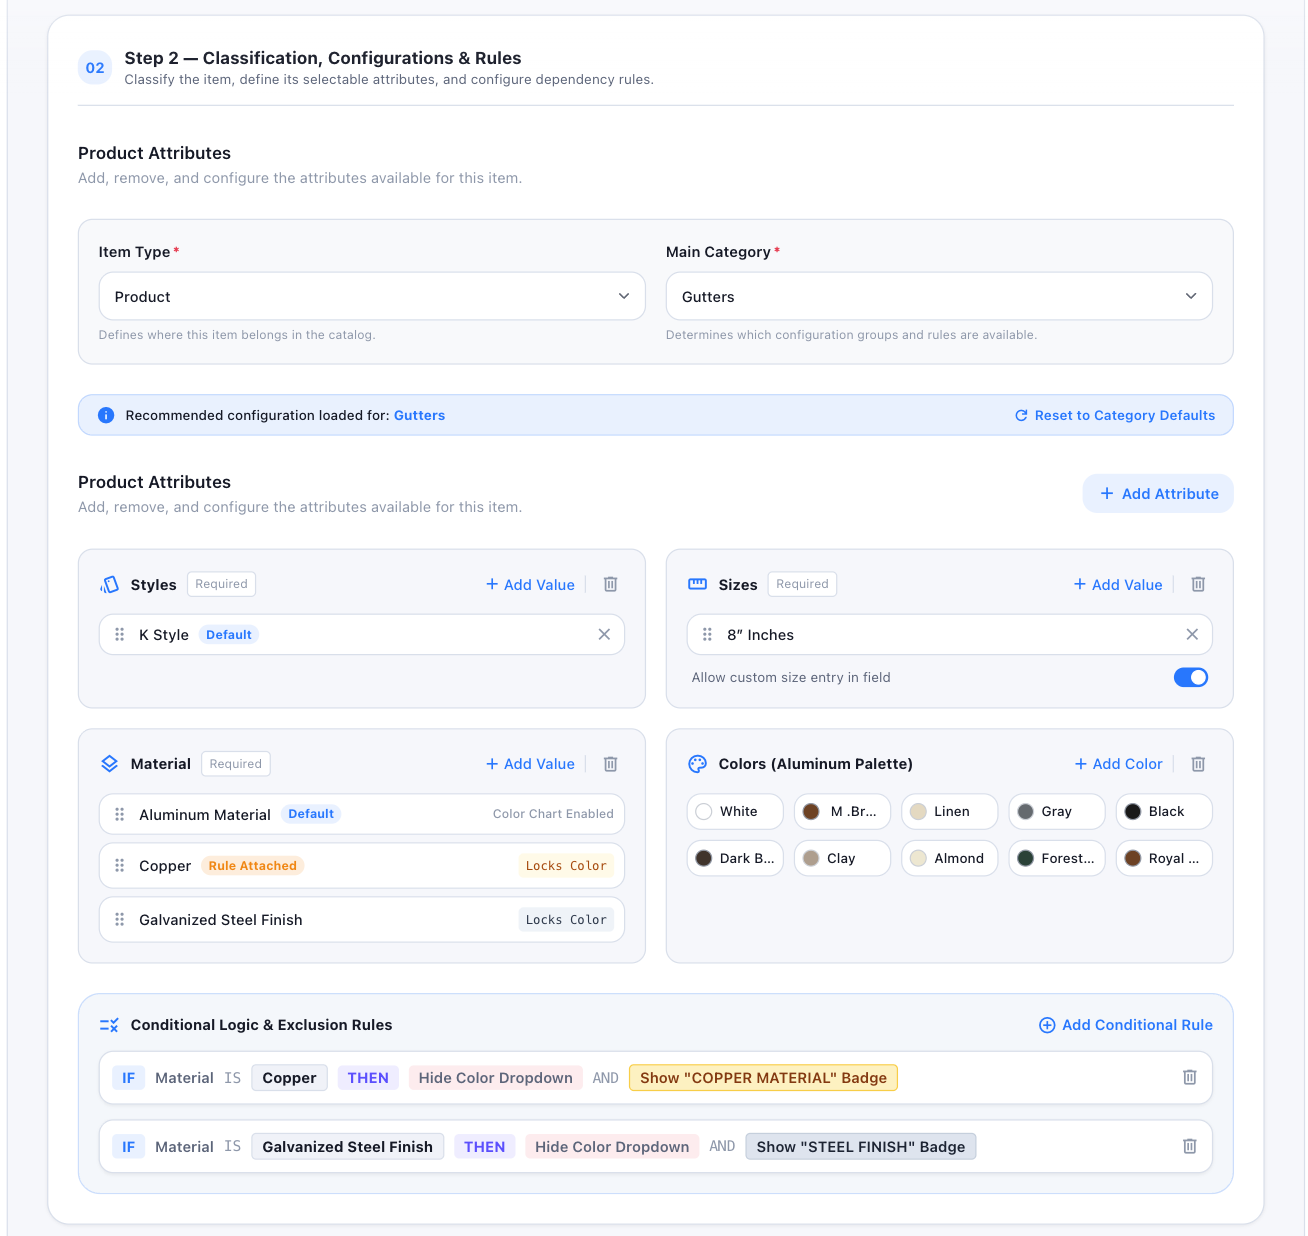
Task: Delete the Sizes attribute with its trash icon
Action: pos(1198,584)
